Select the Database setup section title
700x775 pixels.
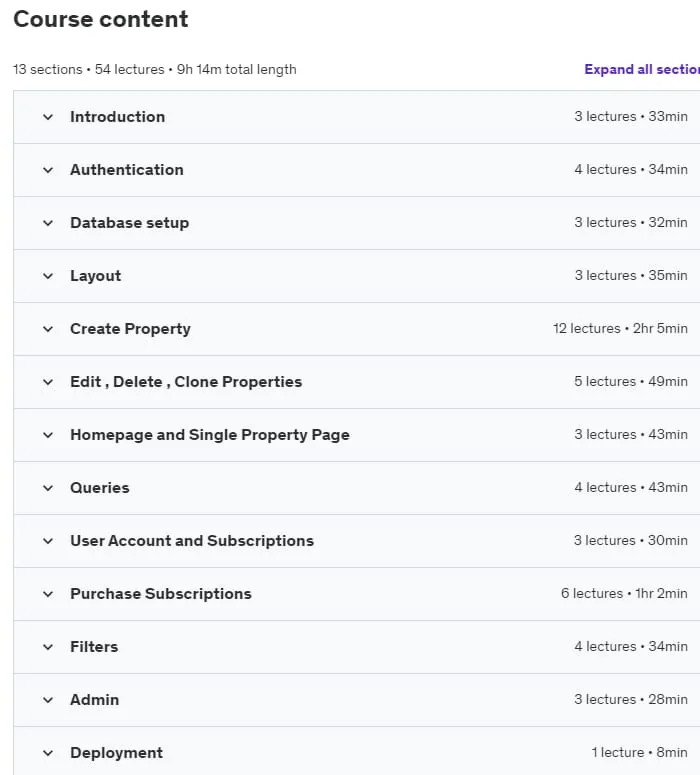pos(130,223)
